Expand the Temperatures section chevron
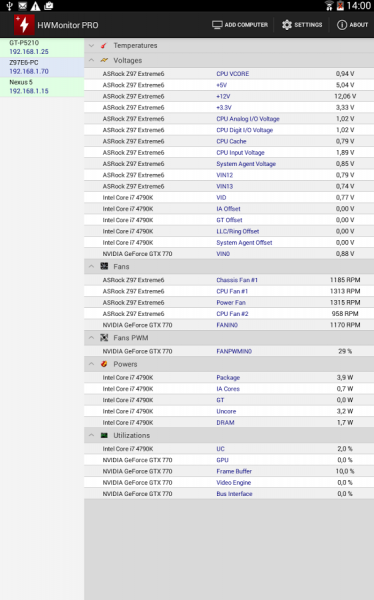 [91, 46]
